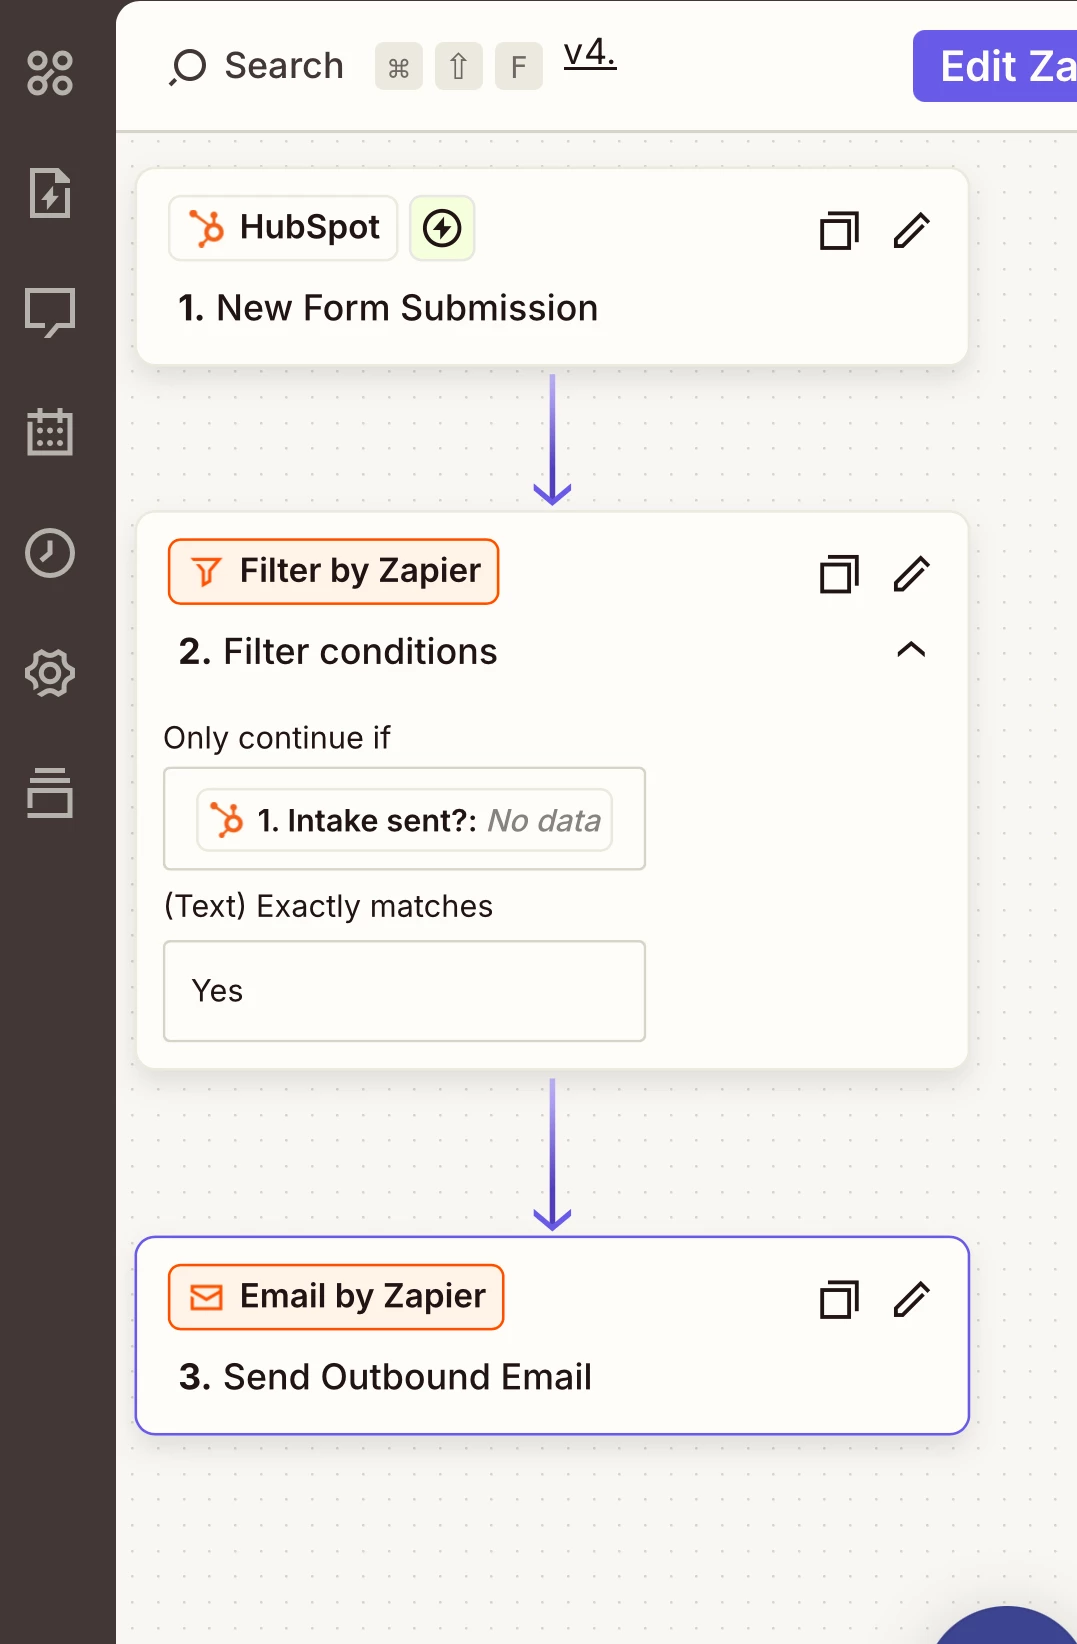Open the settings gear icon in sidebar
Image resolution: width=1077 pixels, height=1644 pixels.
click(50, 673)
